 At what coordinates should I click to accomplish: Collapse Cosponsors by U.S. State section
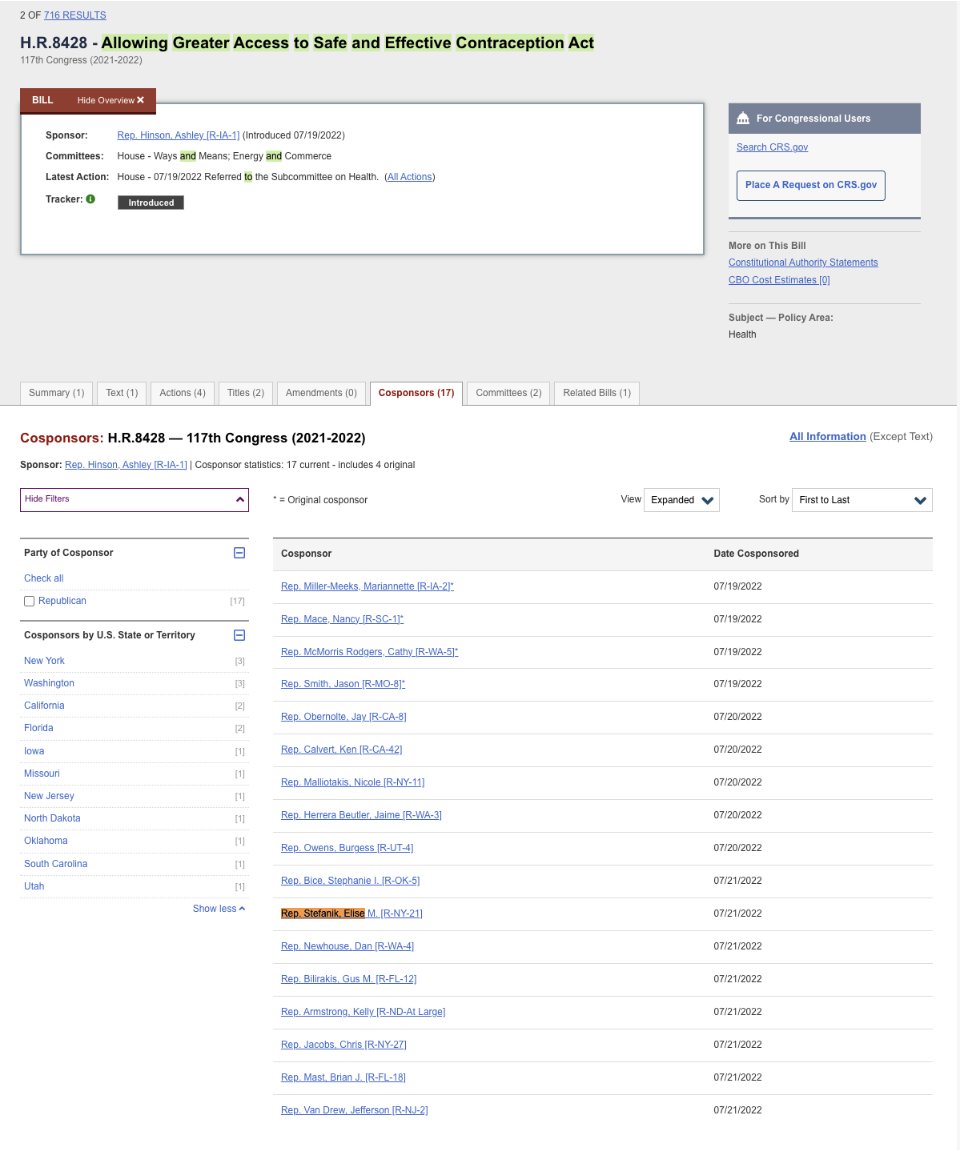click(239, 635)
